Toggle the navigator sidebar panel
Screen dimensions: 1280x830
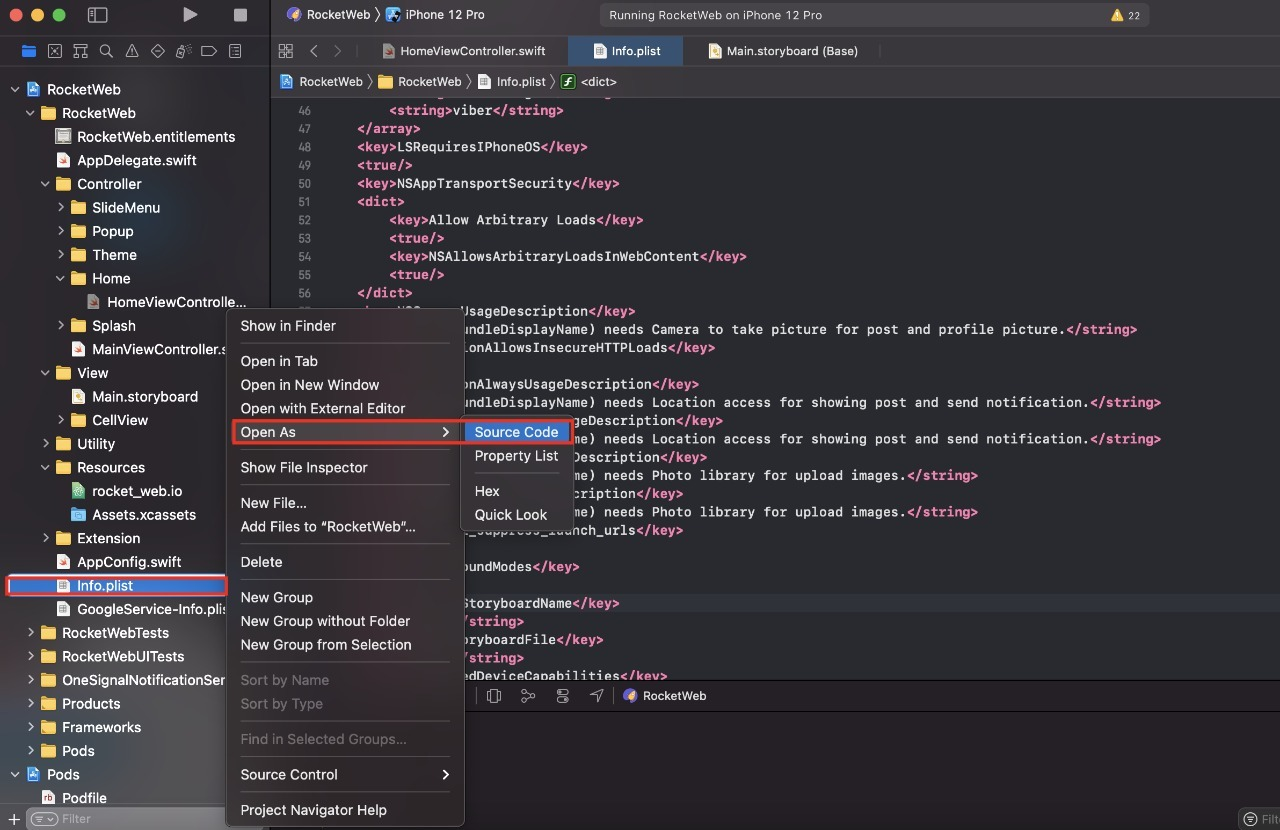click(x=97, y=15)
